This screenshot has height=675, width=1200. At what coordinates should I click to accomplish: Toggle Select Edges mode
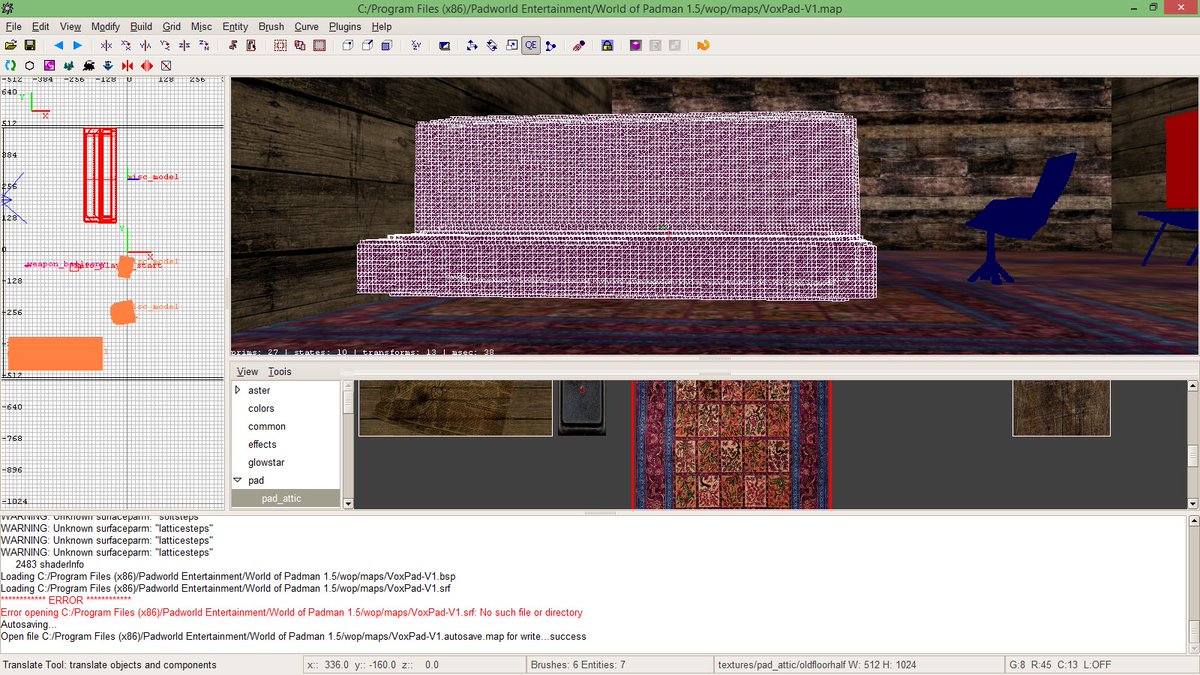[x=367, y=45]
